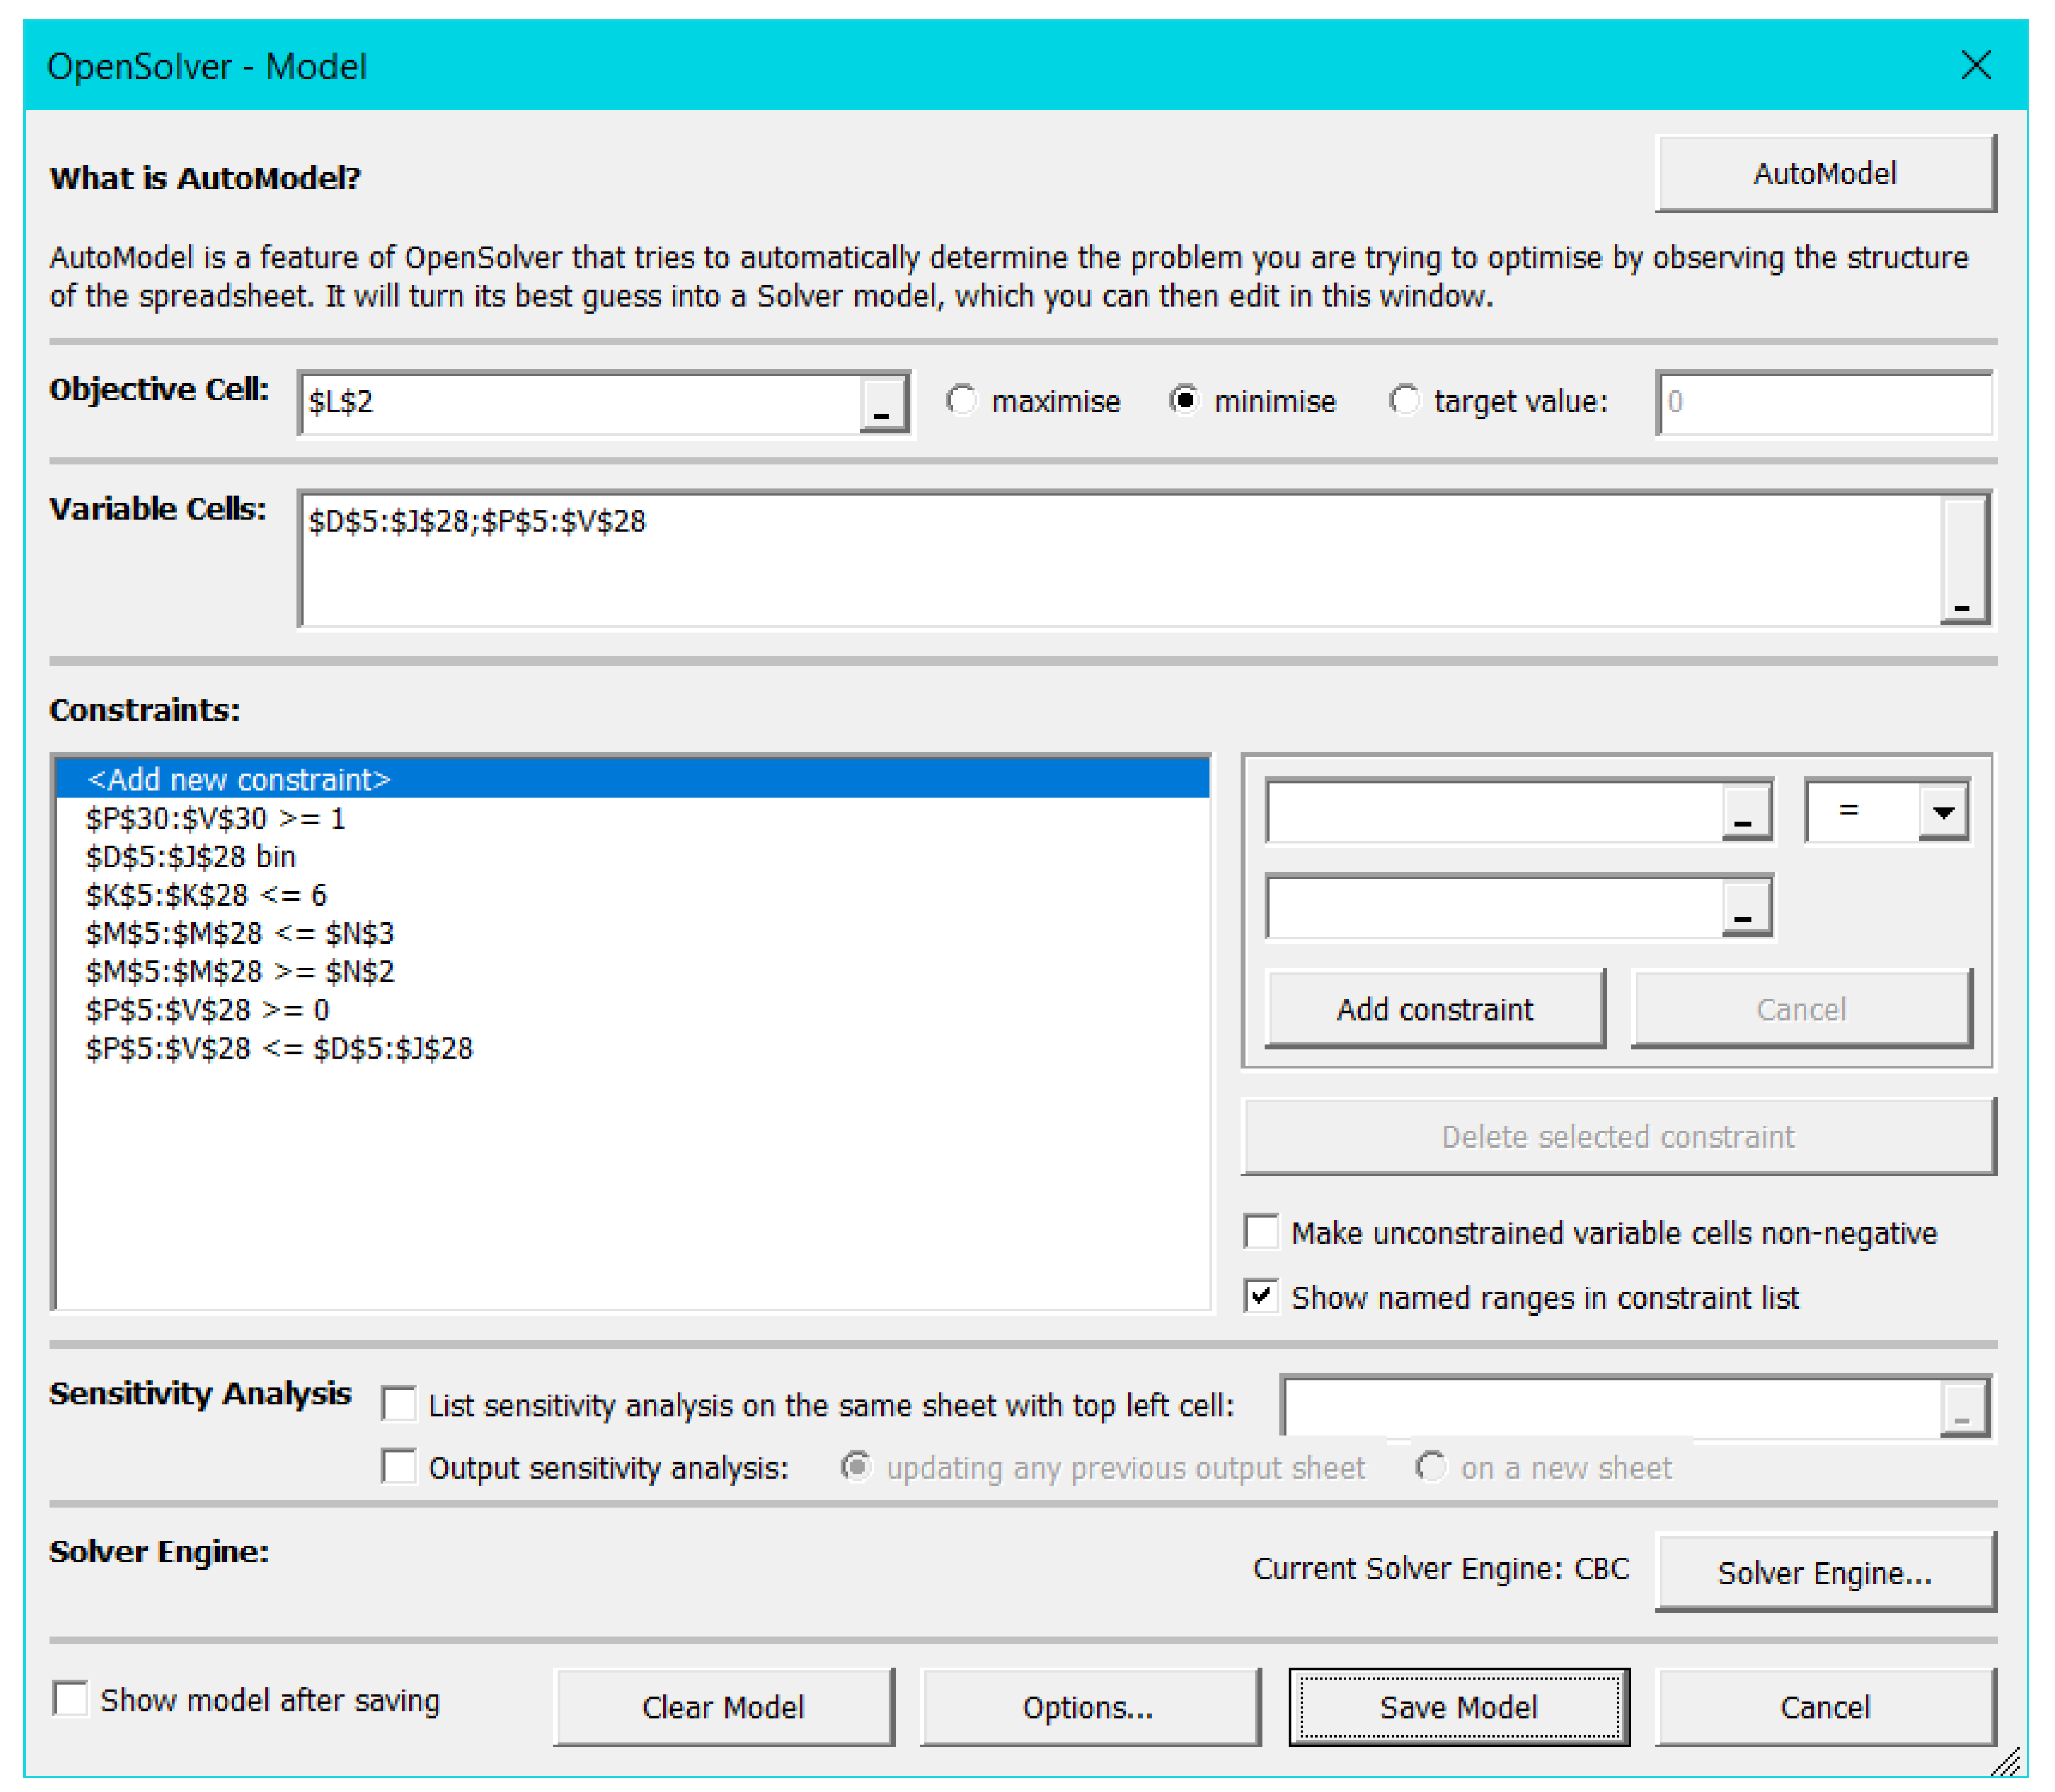Click the Save Model button

[x=1458, y=1707]
